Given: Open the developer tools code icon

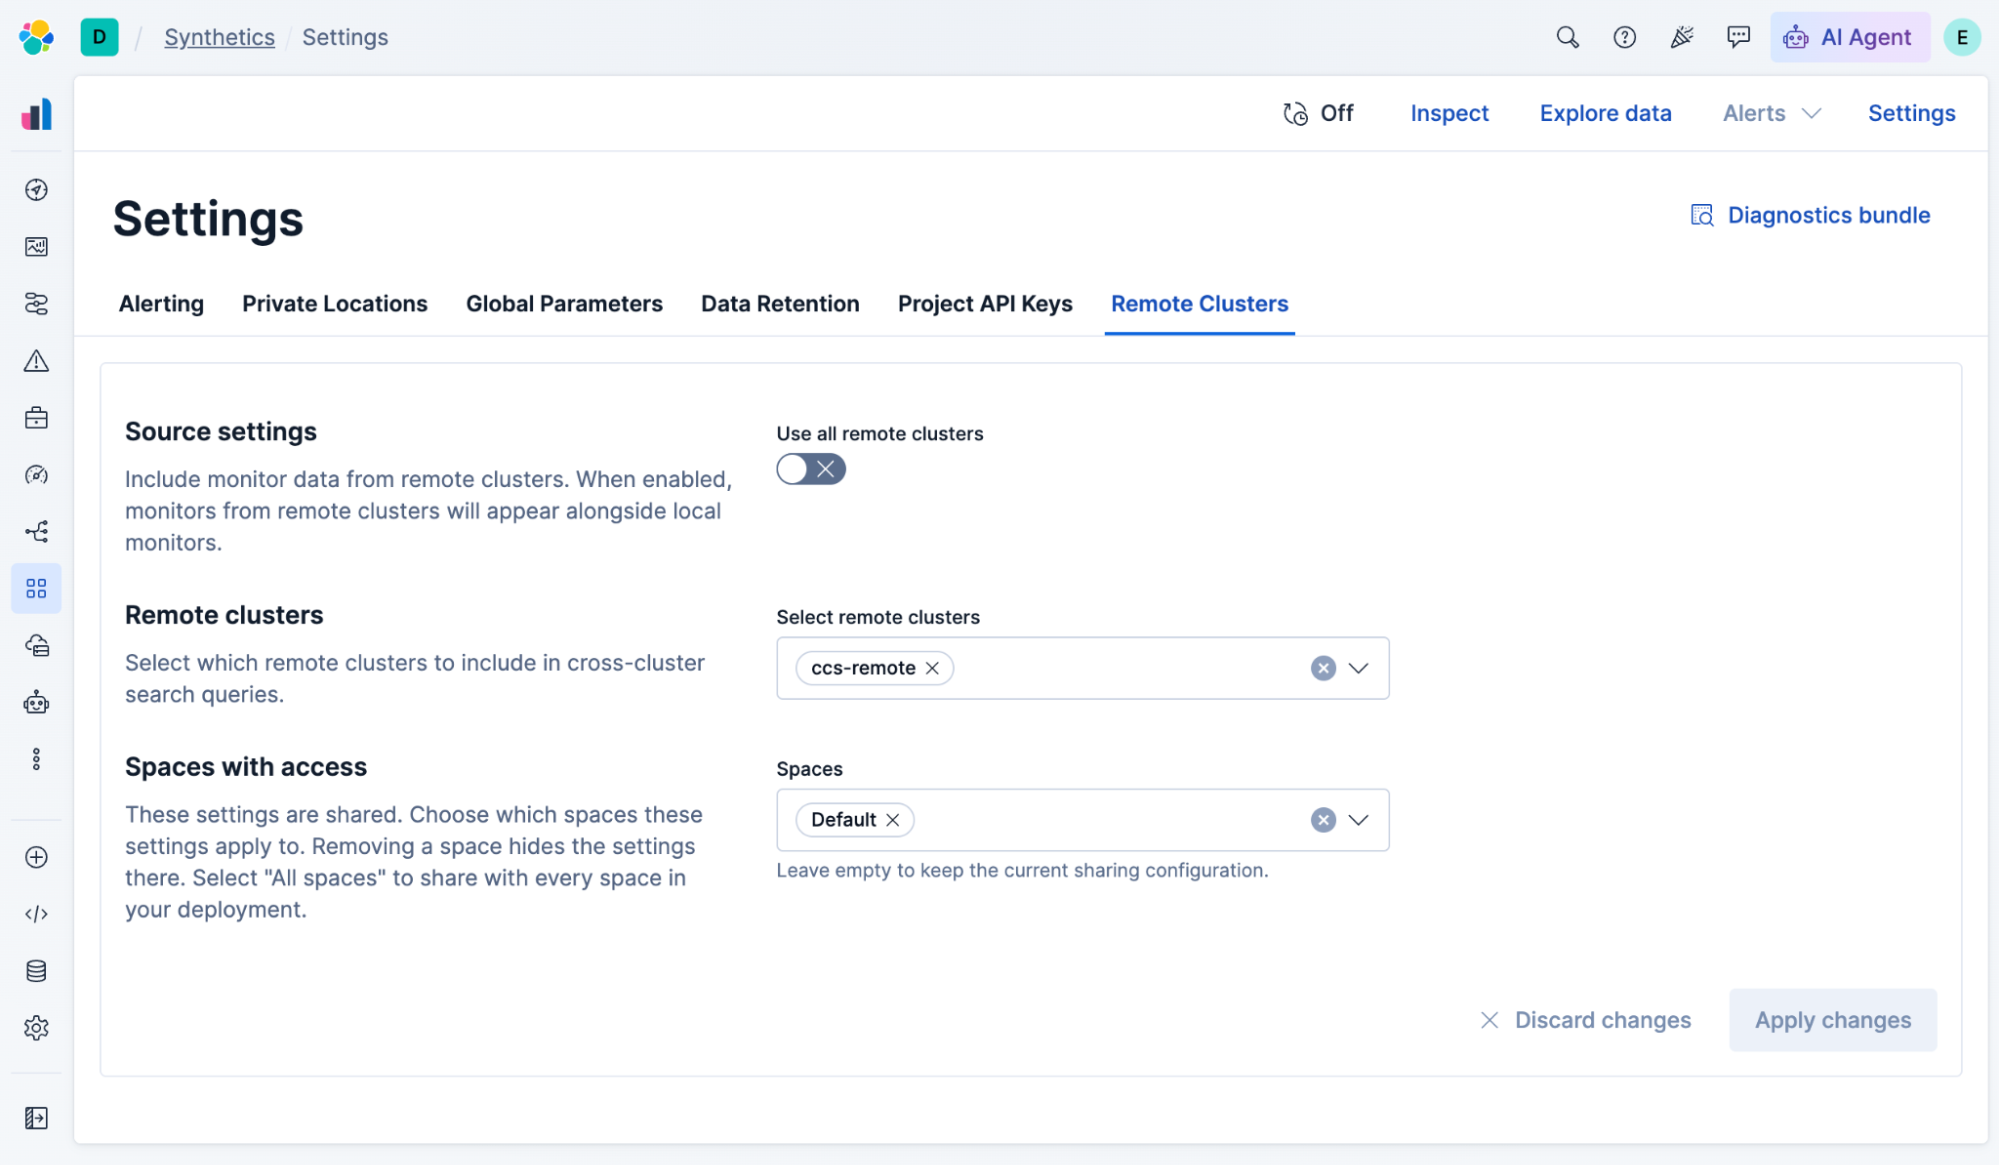Looking at the screenshot, I should pos(36,914).
